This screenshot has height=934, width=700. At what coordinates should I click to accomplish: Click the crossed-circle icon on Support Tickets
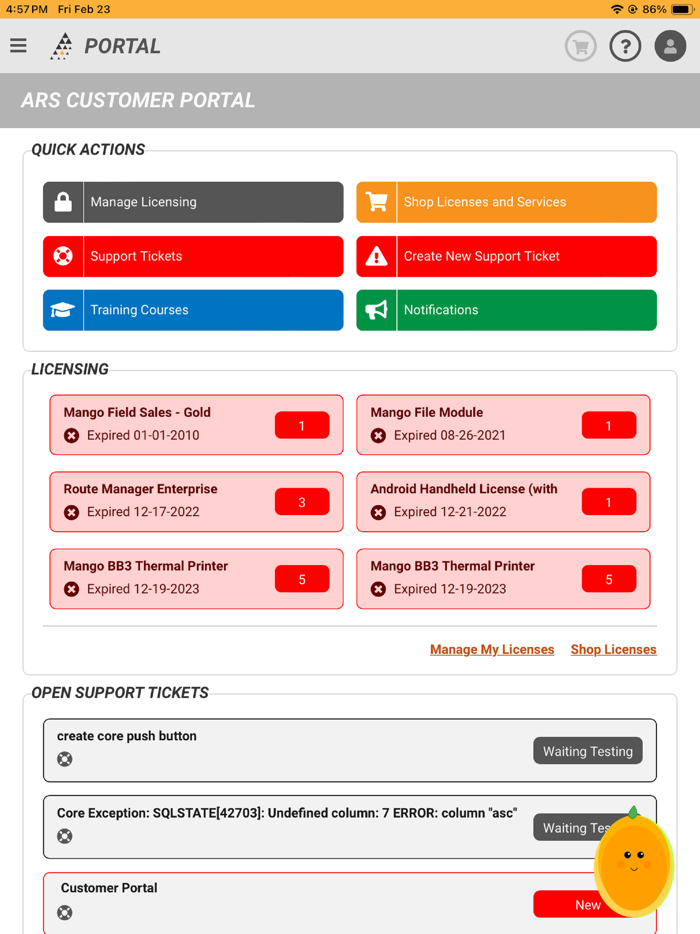(x=62, y=256)
